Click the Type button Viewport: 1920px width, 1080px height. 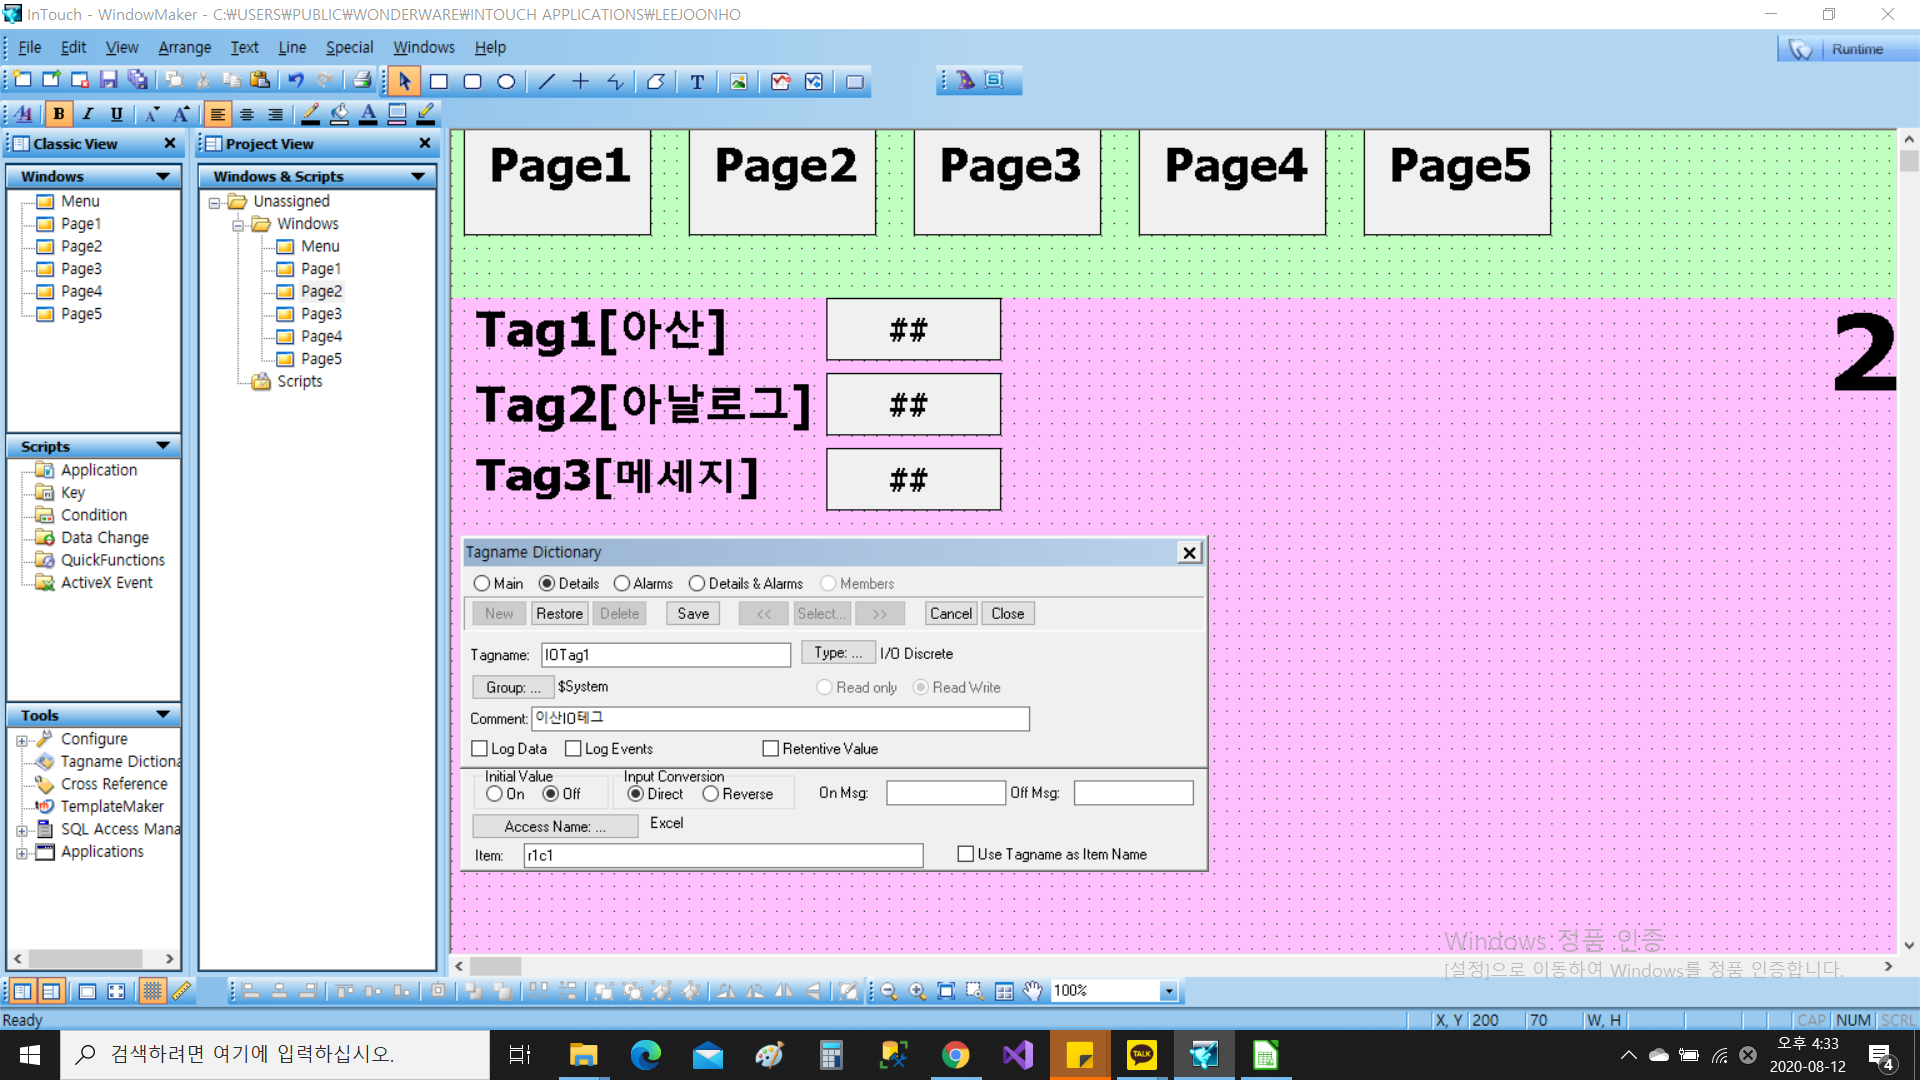click(x=838, y=653)
